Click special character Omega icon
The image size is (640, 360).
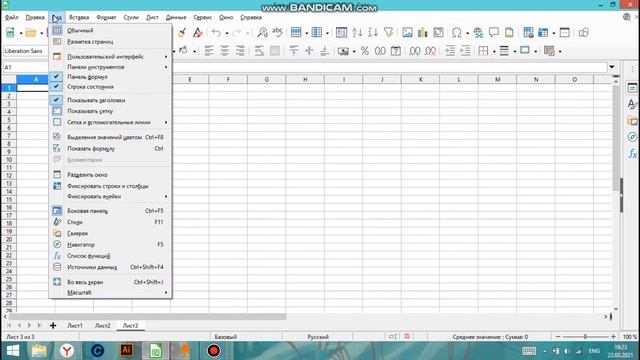coord(456,33)
